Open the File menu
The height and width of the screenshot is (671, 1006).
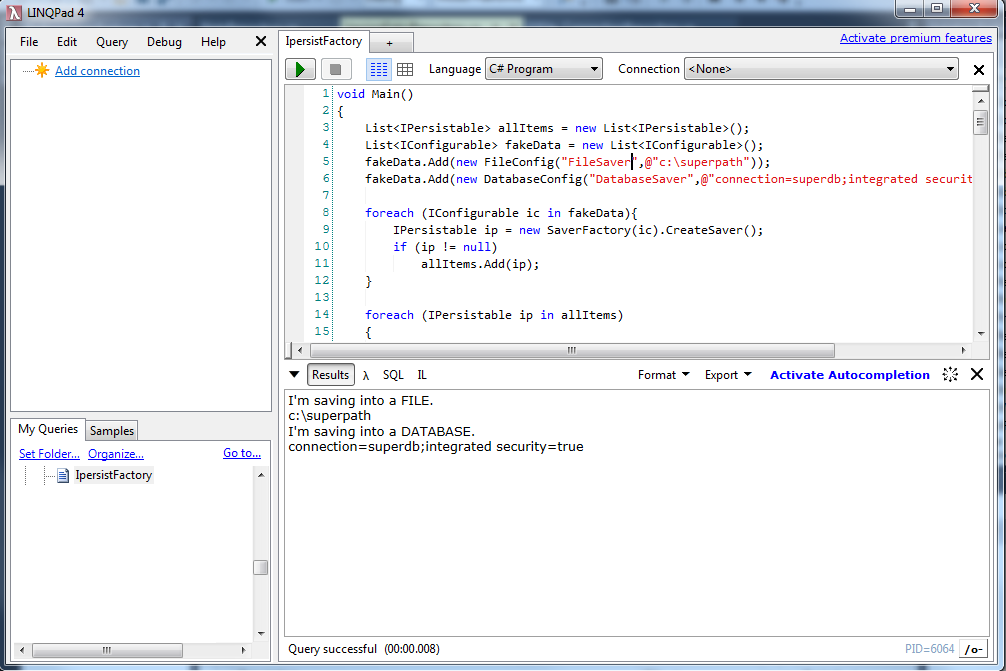(x=29, y=42)
